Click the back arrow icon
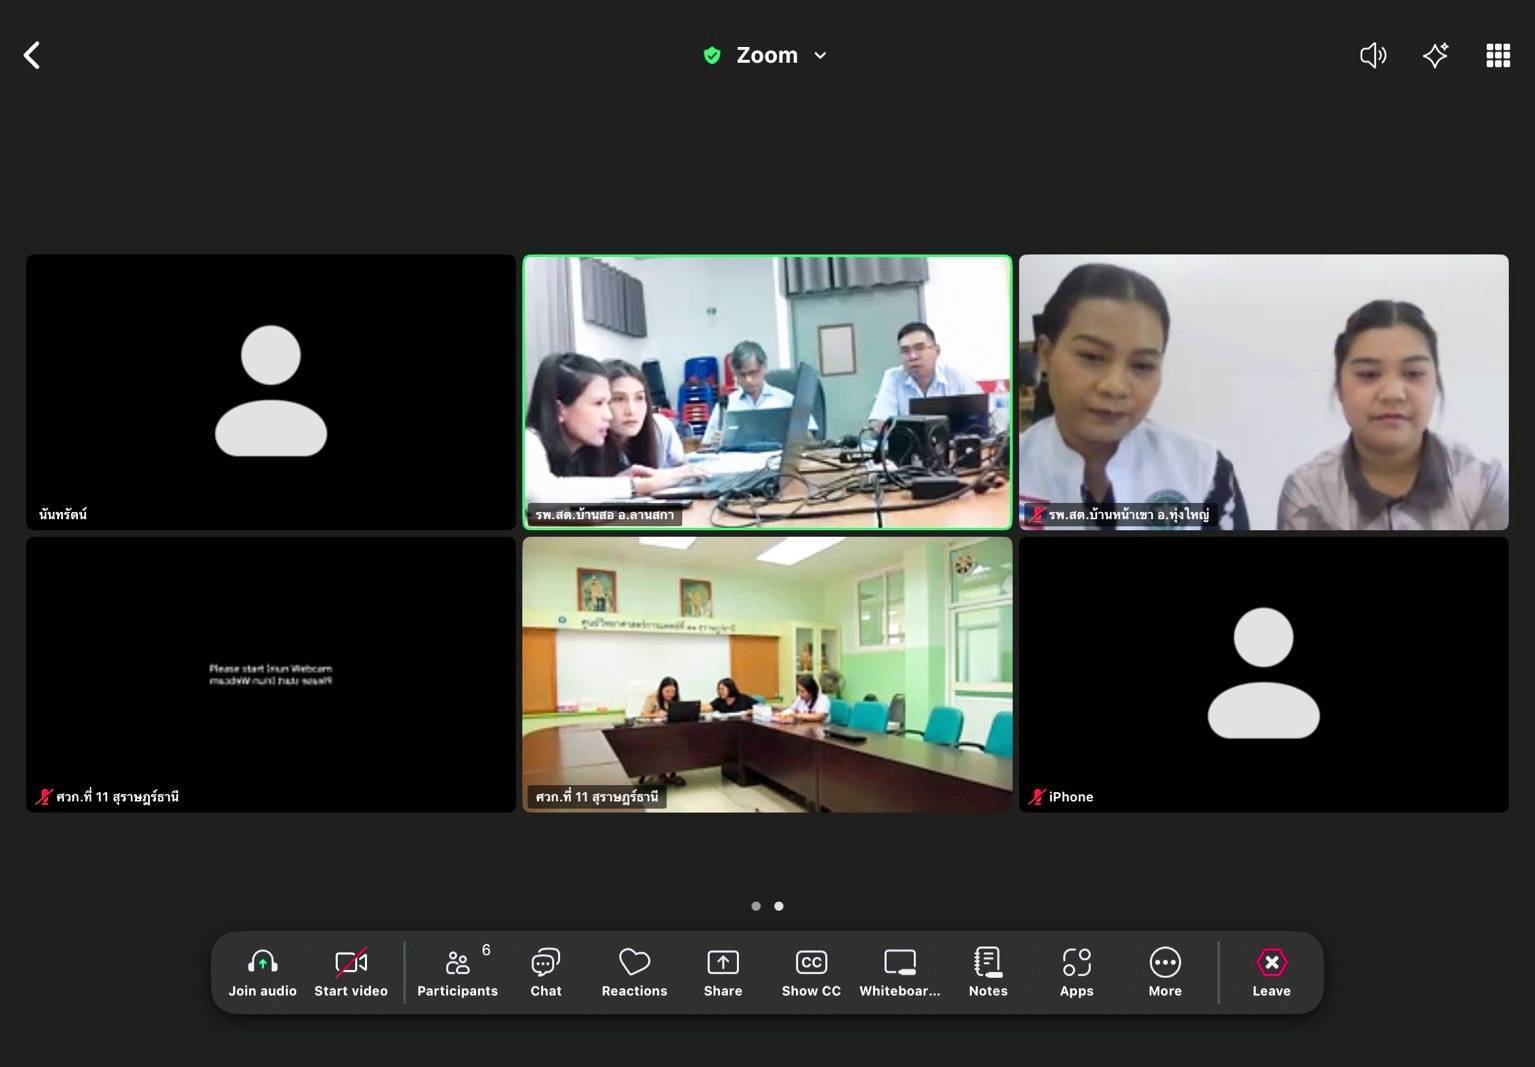The width and height of the screenshot is (1535, 1067). click(x=32, y=55)
